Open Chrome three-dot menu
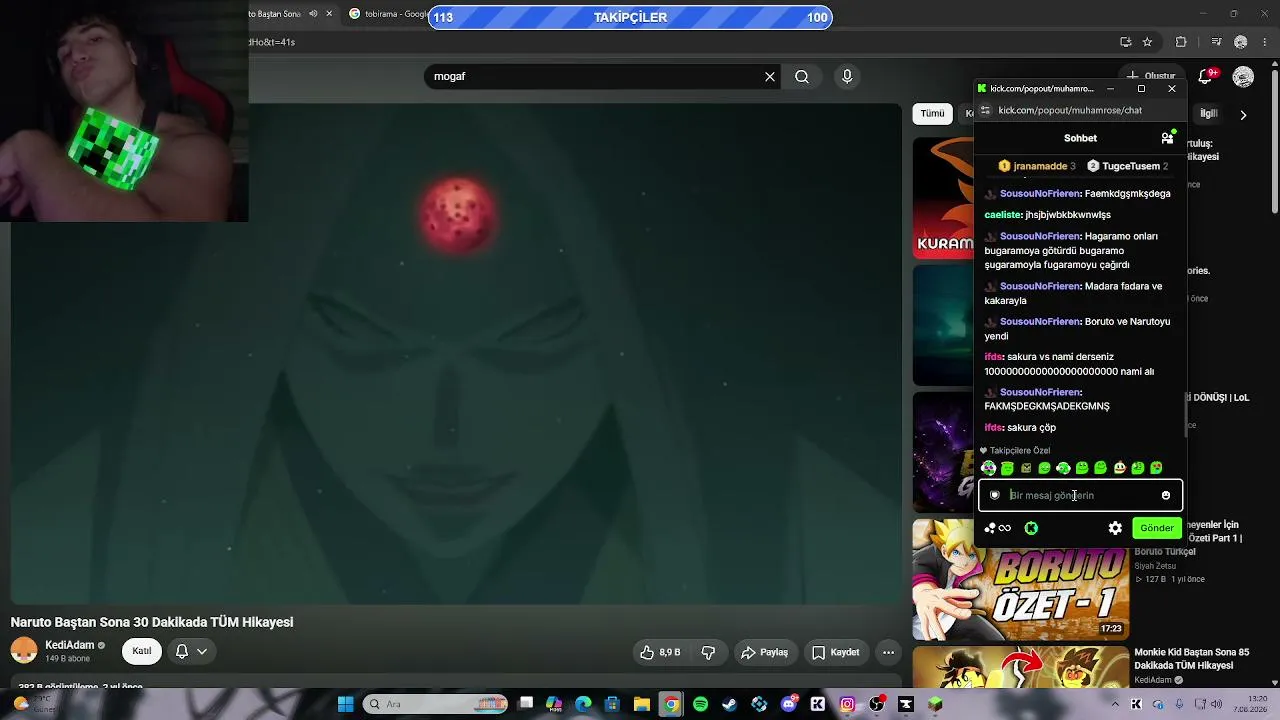 tap(1264, 42)
